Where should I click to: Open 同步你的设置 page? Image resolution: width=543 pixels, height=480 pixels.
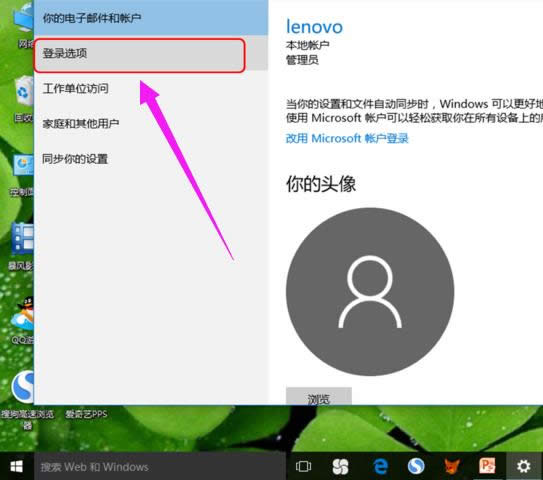tap(75, 159)
